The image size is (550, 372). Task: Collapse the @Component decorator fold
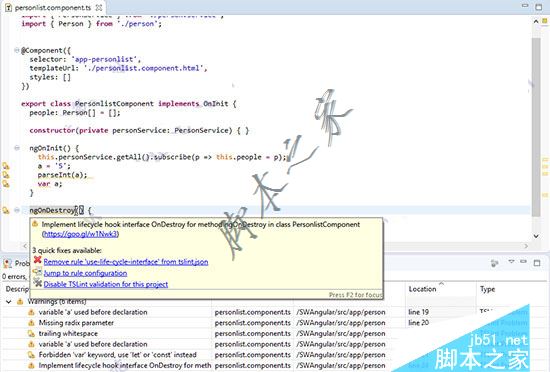[x=16, y=50]
